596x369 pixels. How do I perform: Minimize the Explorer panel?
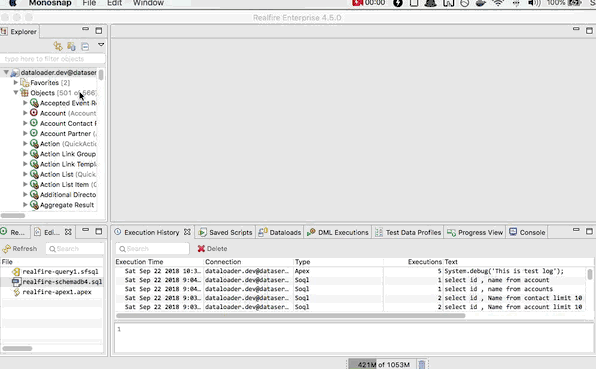tap(85, 29)
